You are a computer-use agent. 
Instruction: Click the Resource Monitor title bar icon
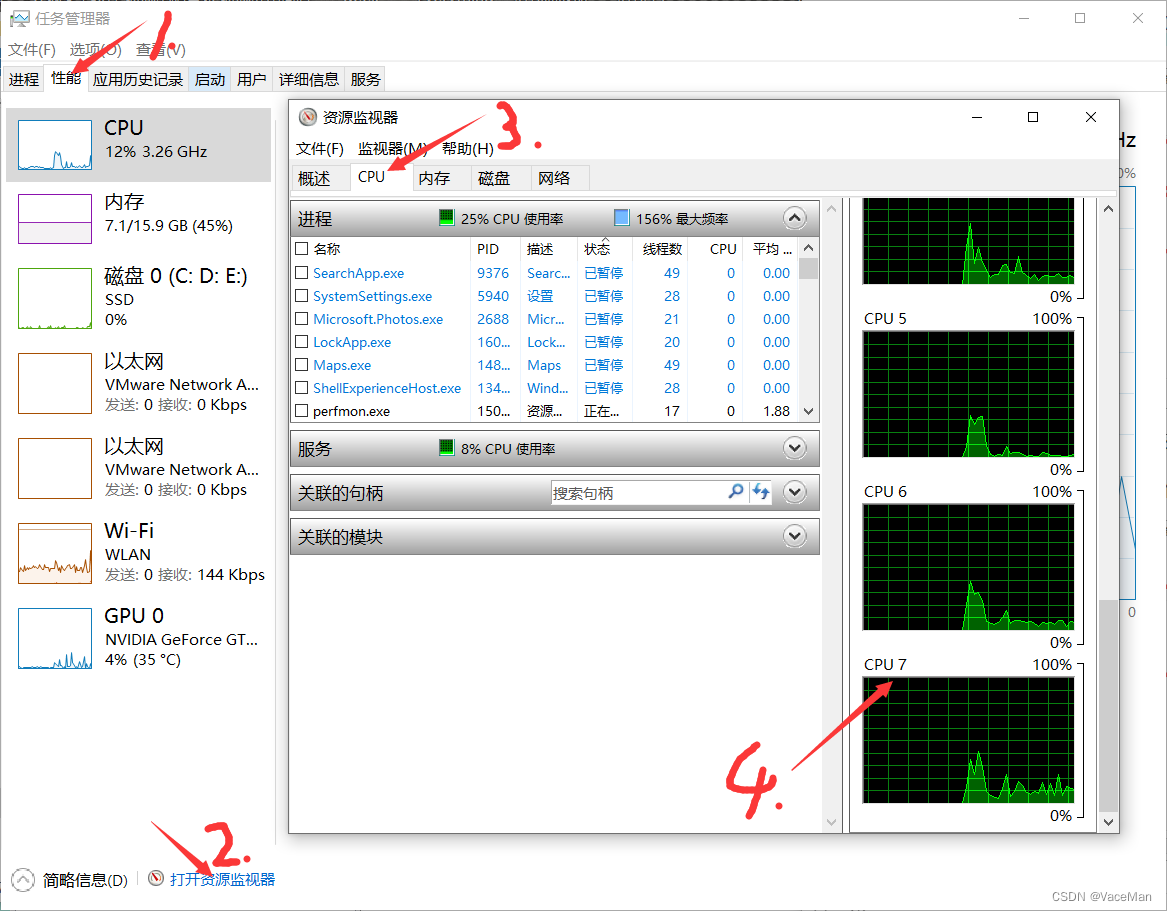307,117
